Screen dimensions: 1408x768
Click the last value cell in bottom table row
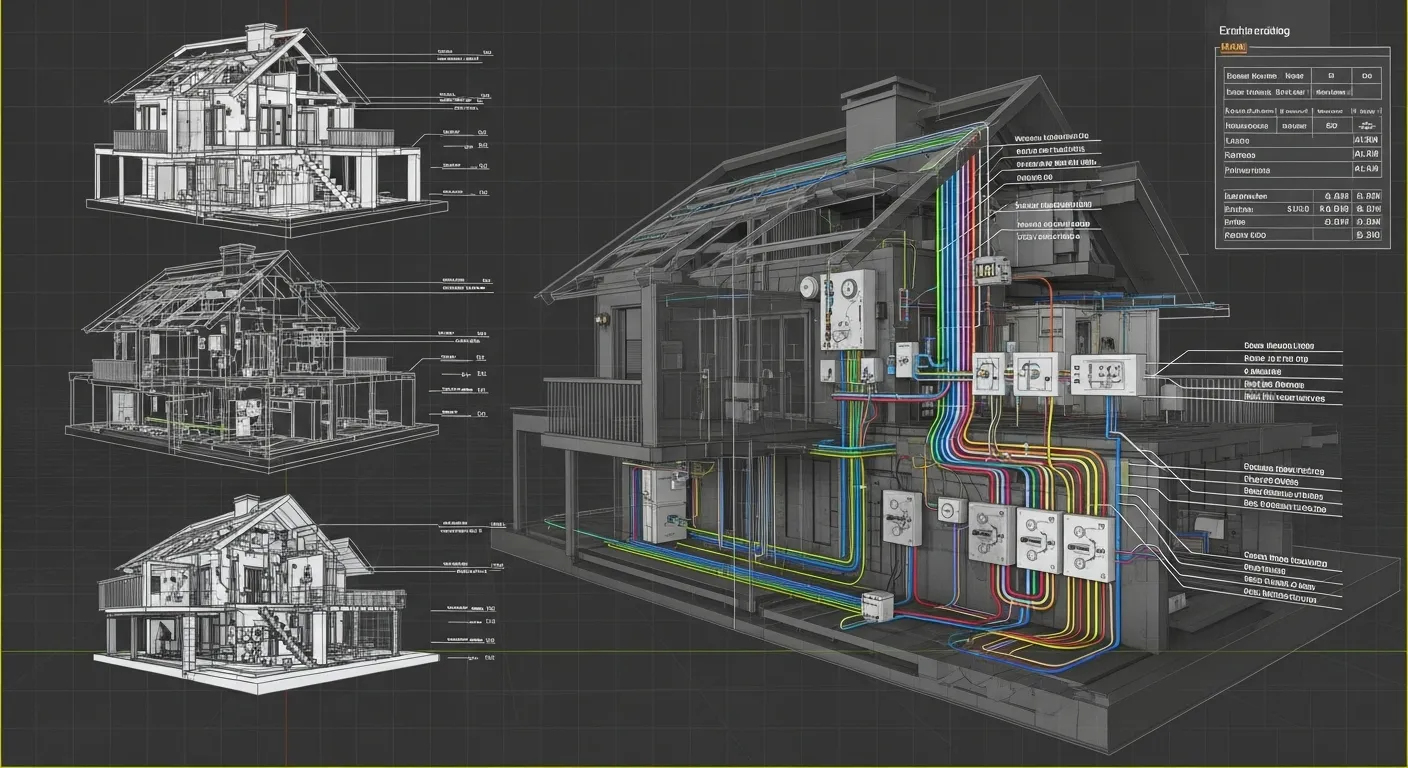pyautogui.click(x=1366, y=235)
